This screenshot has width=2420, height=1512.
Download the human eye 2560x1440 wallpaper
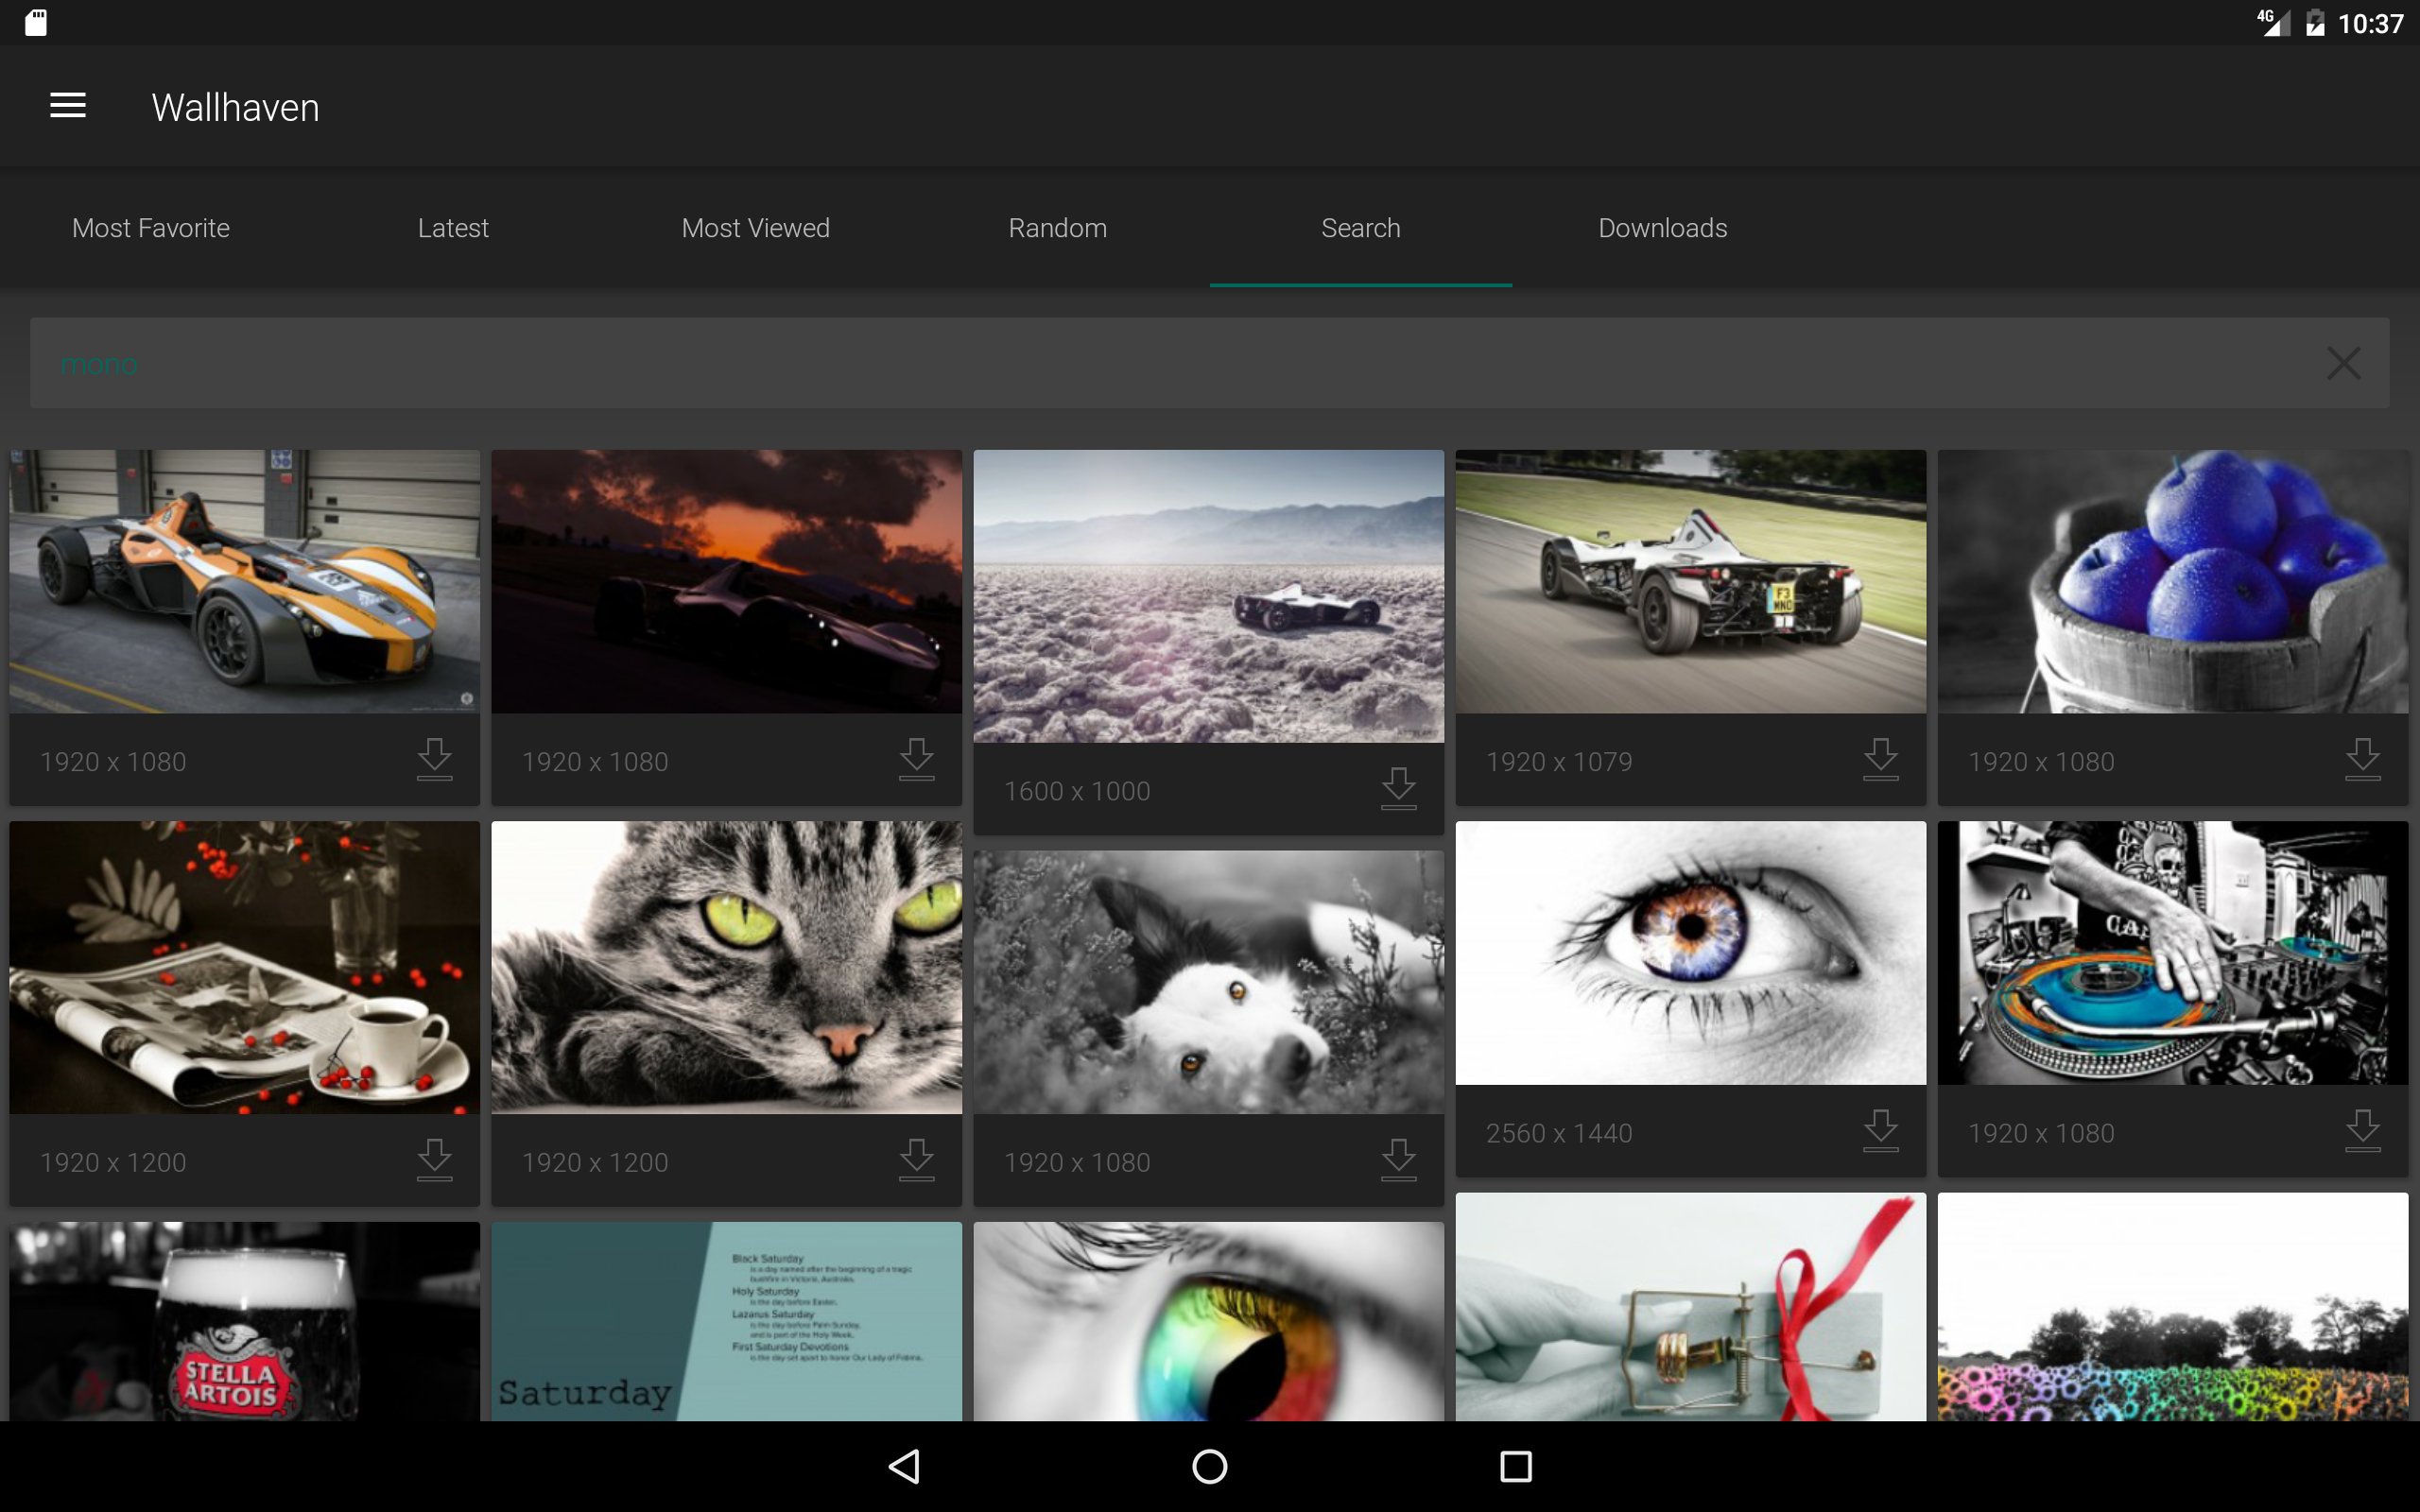coord(1881,1130)
